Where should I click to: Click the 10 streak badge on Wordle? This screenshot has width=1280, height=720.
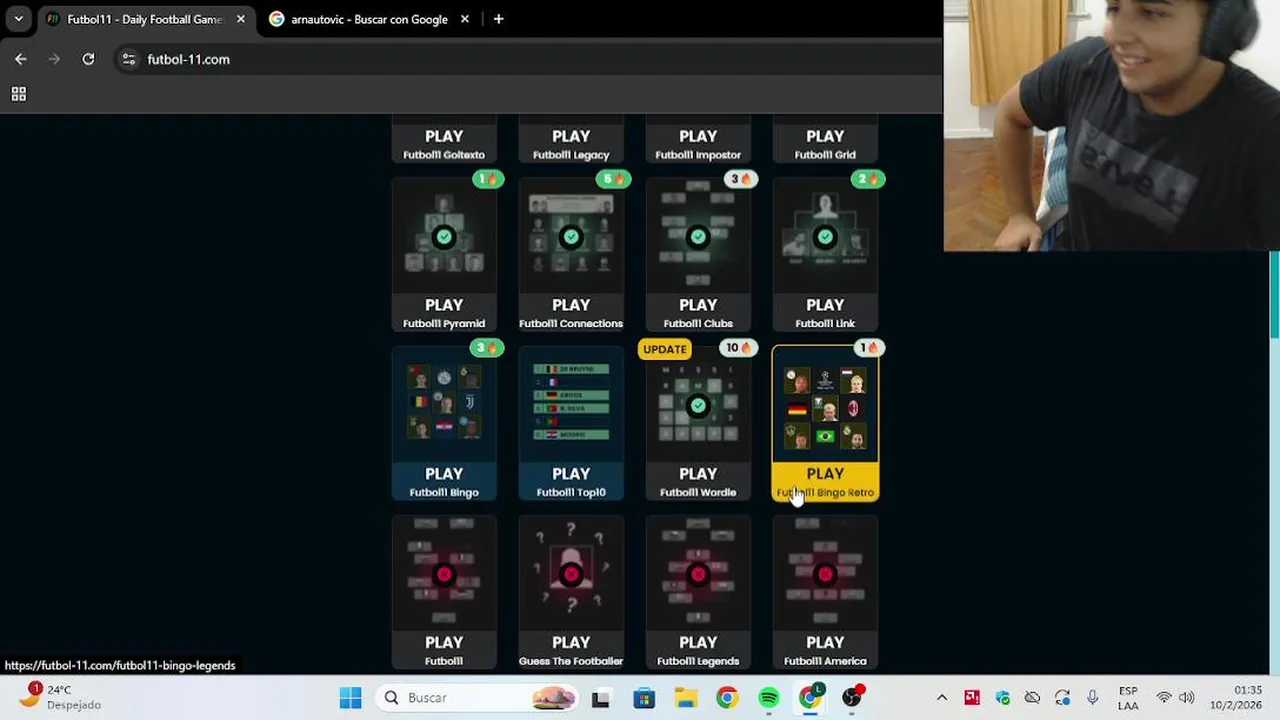[739, 348]
